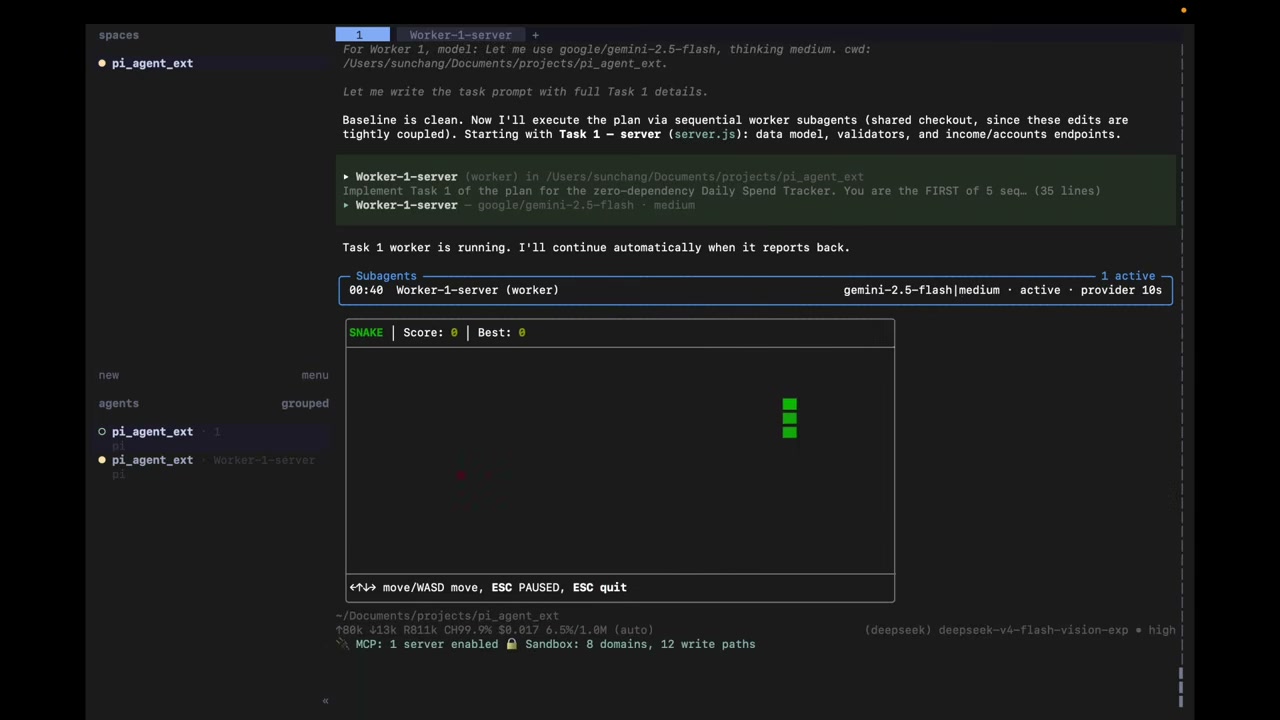Click the green snake body in the game
Image resolution: width=1280 pixels, height=720 pixels.
tap(790, 418)
